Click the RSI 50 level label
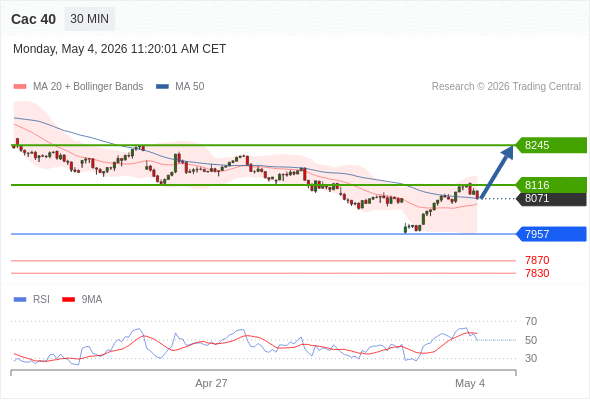 (531, 340)
